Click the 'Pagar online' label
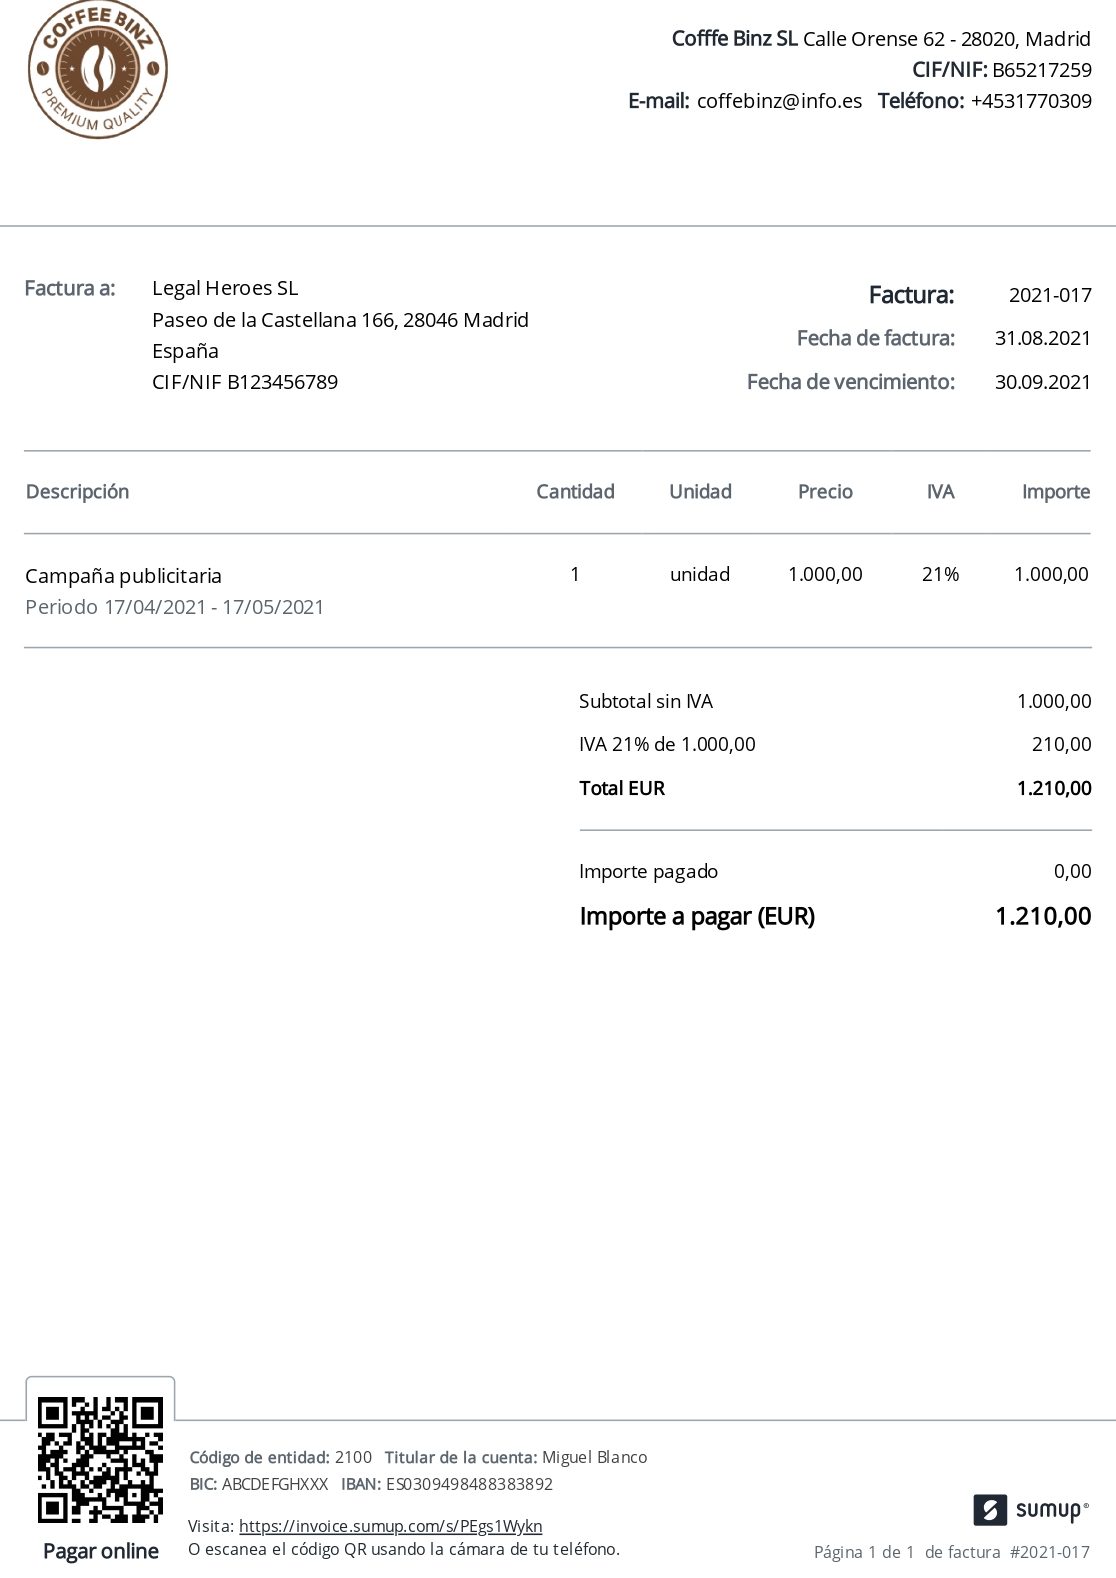 pos(101,1551)
